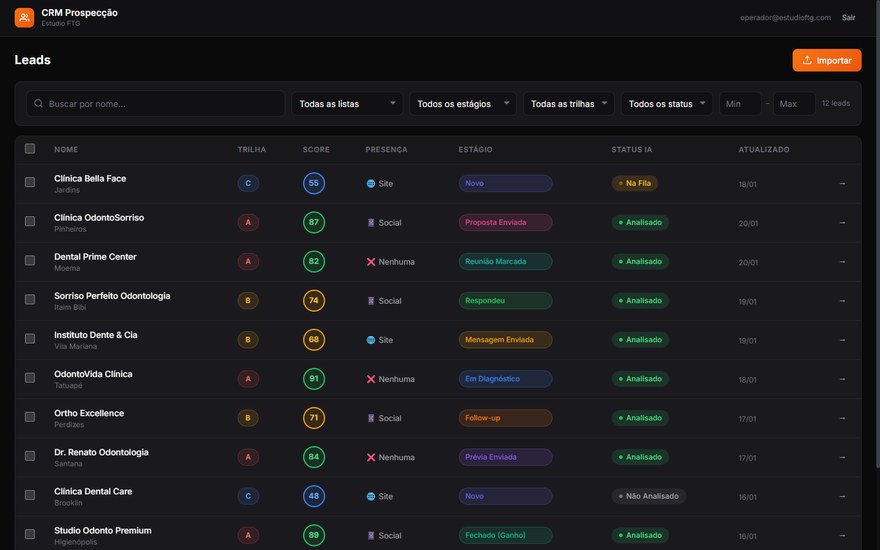Click the score 91 circle for OdontoVida Clínica
Viewport: 880px width, 550px height.
click(x=314, y=379)
